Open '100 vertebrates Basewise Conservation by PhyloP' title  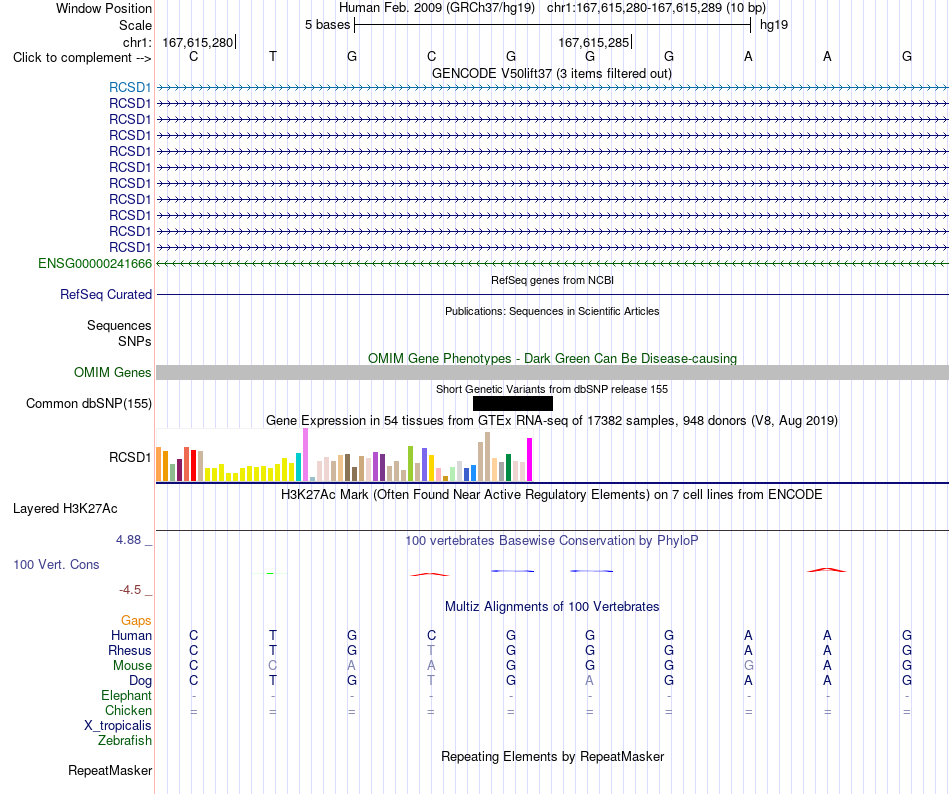551,540
